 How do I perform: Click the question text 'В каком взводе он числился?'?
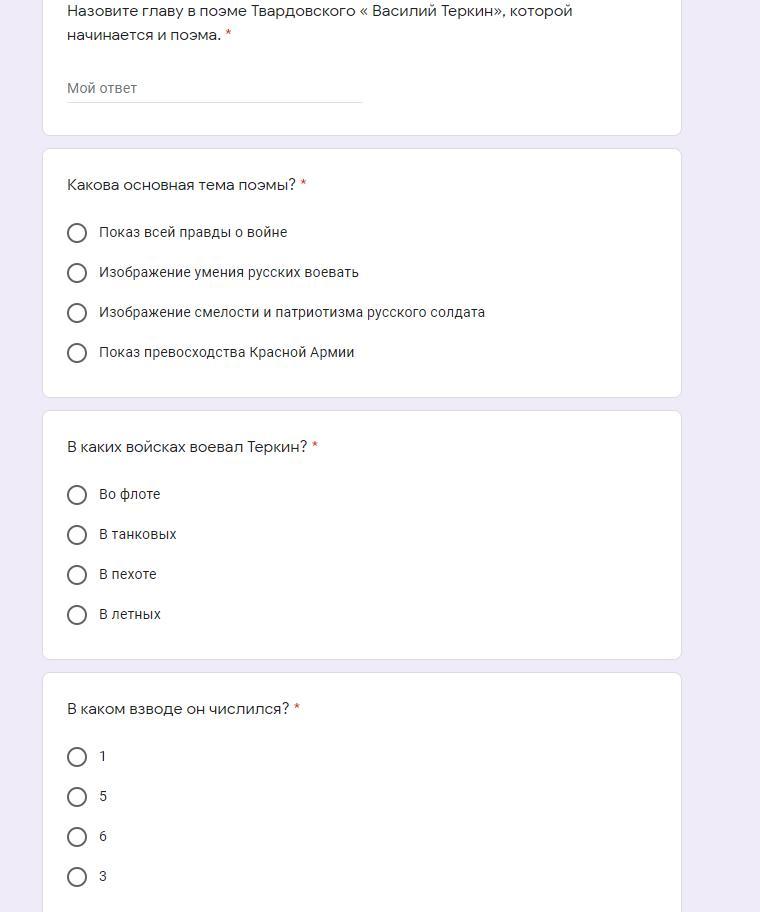pyautogui.click(x=178, y=709)
